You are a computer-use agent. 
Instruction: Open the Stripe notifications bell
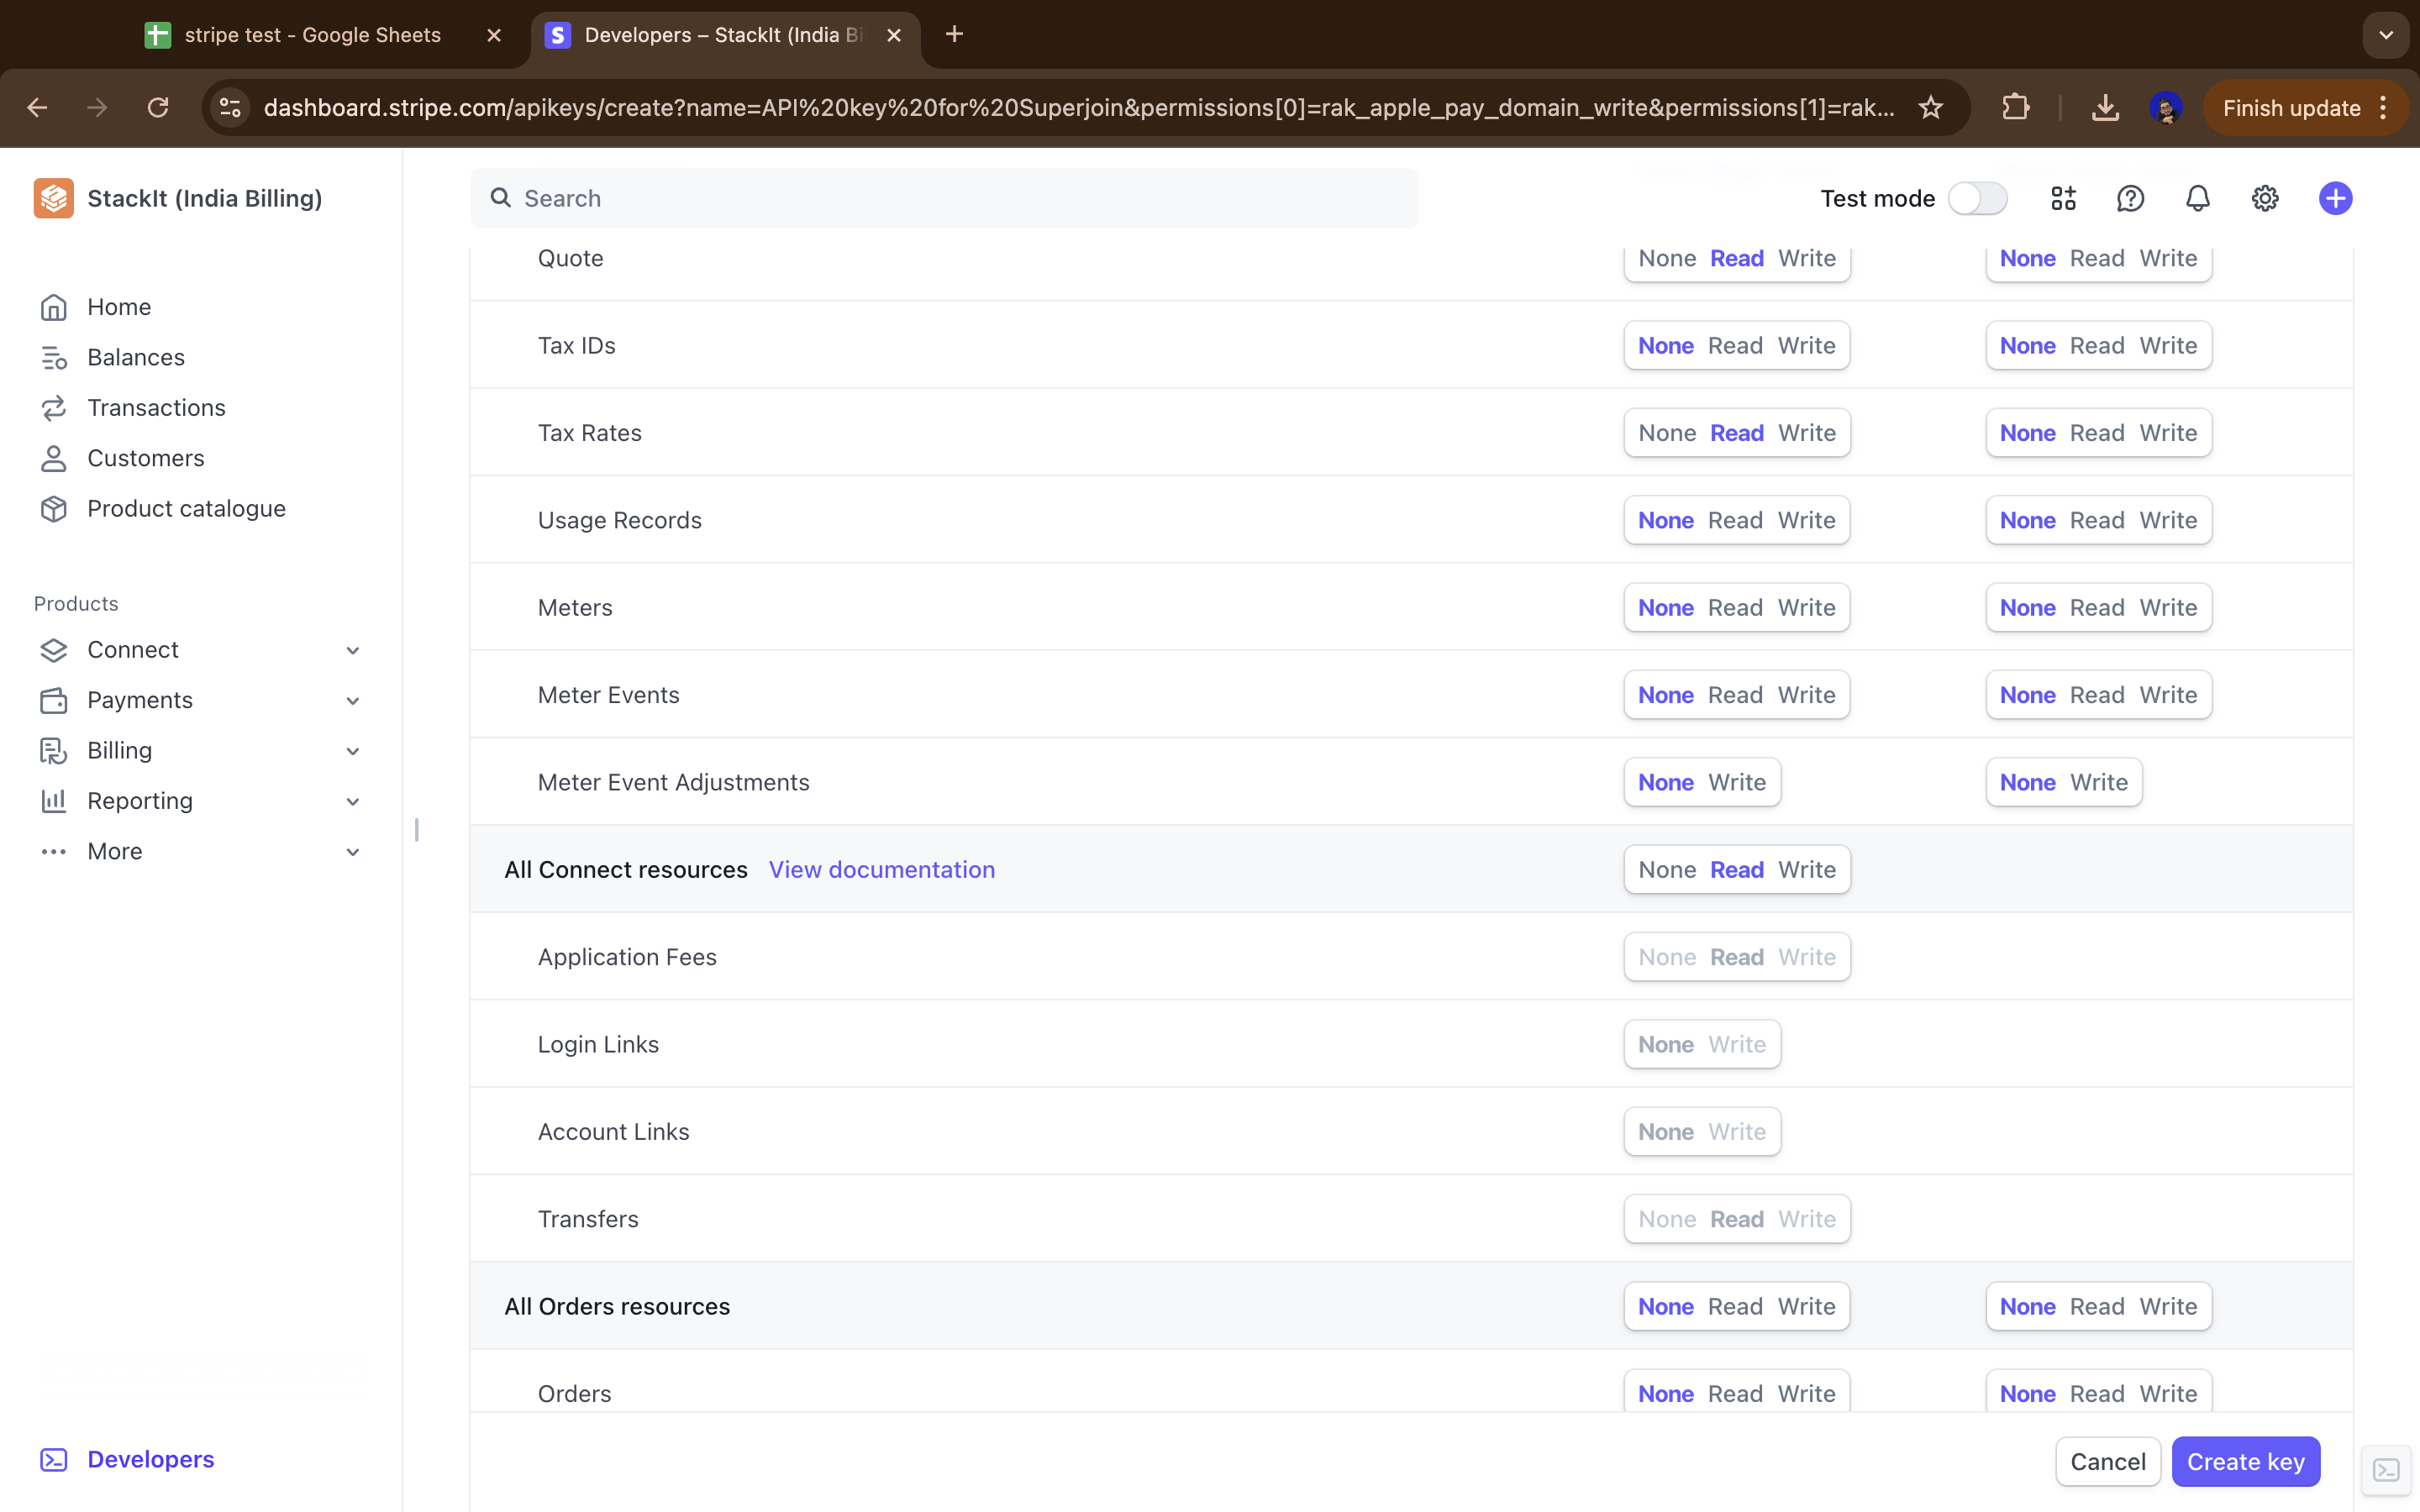tap(2197, 198)
